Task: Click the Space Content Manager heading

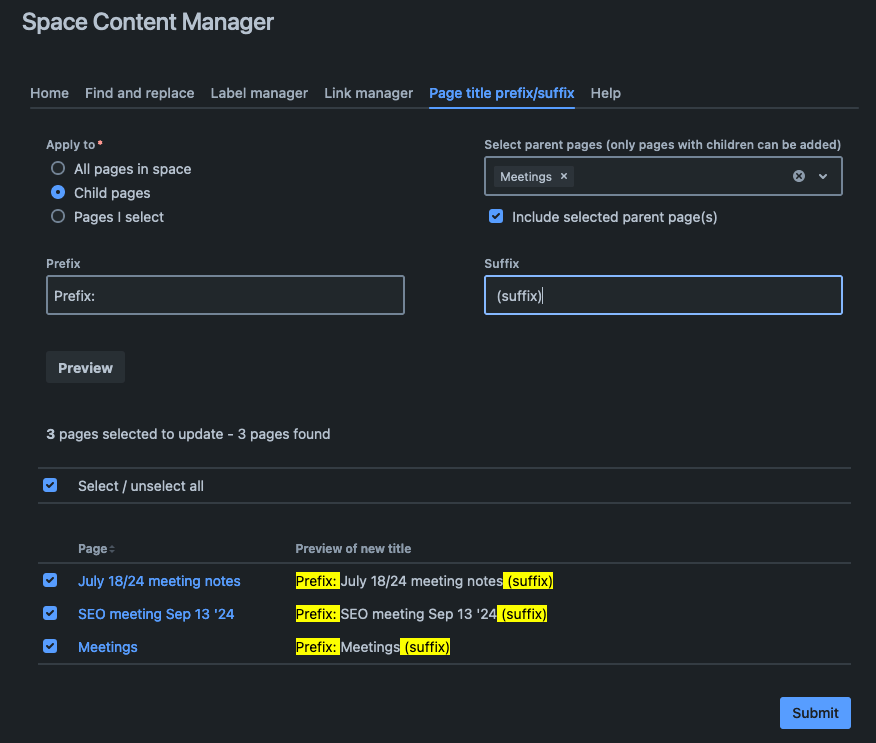Action: (x=148, y=22)
